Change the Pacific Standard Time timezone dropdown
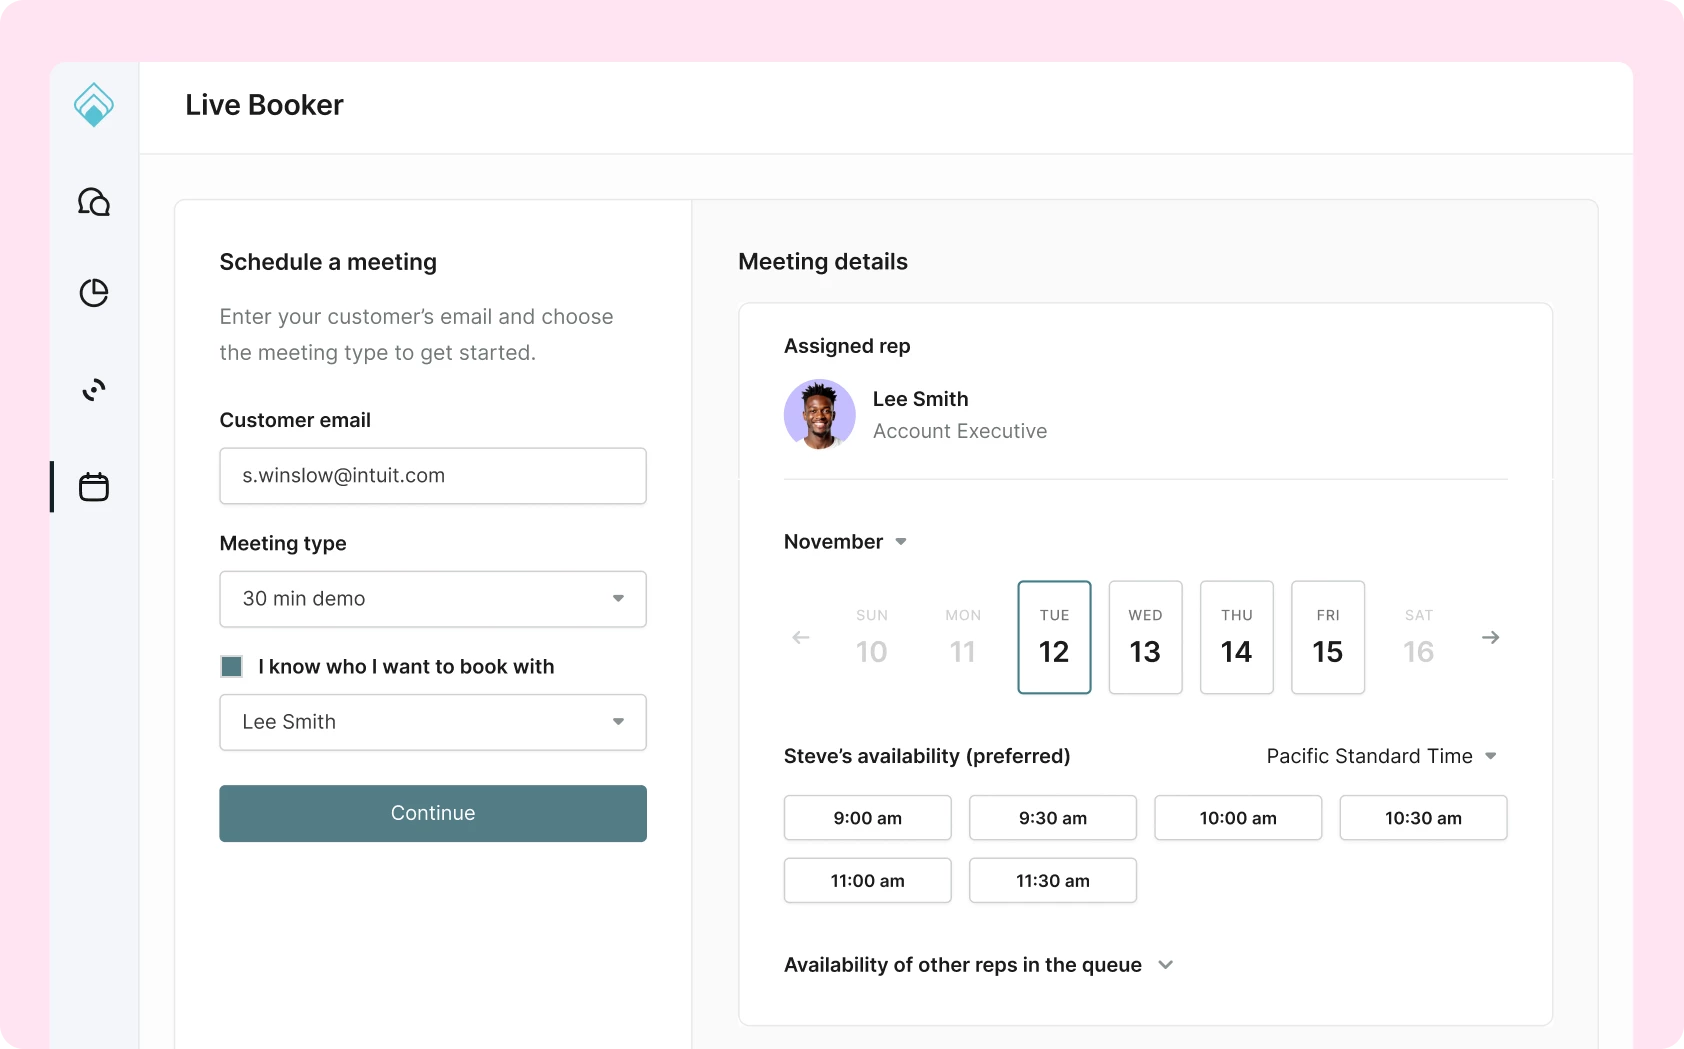Viewport: 1684px width, 1049px height. coord(1382,756)
